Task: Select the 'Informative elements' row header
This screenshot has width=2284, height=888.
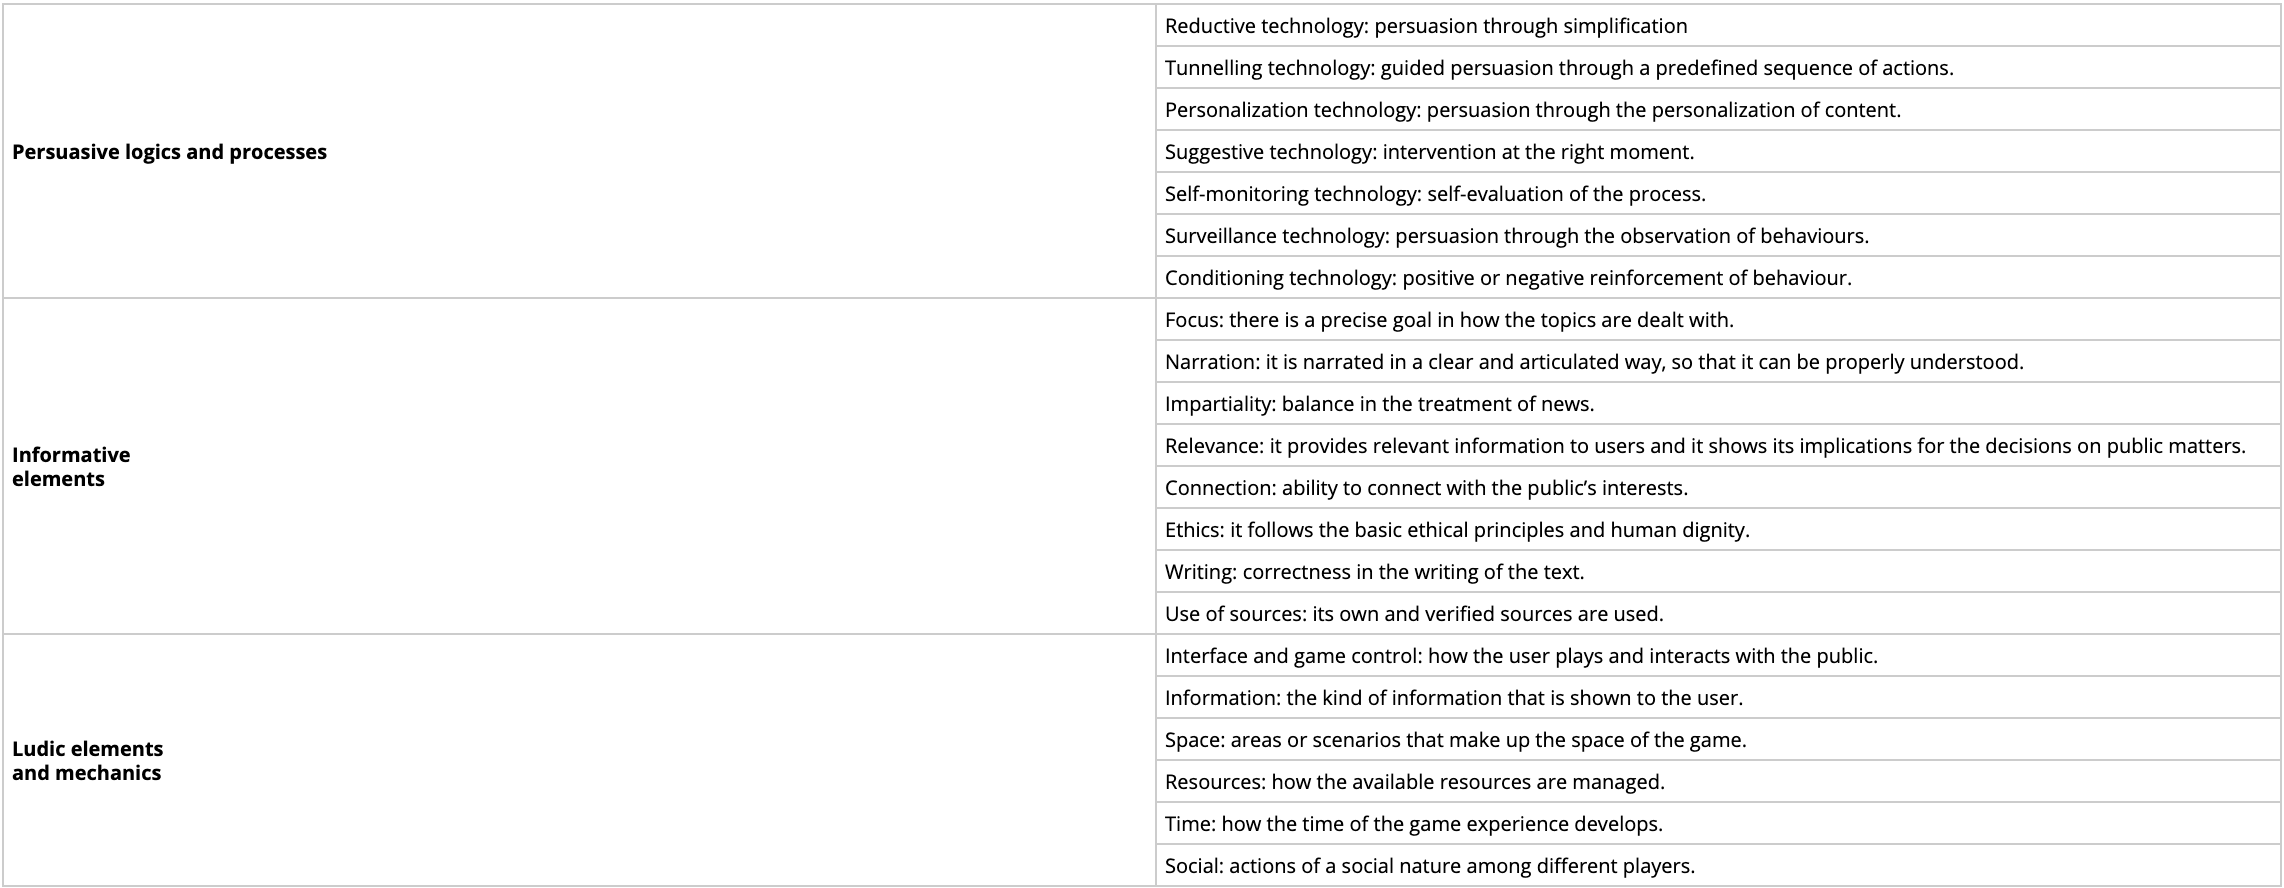Action: (71, 467)
